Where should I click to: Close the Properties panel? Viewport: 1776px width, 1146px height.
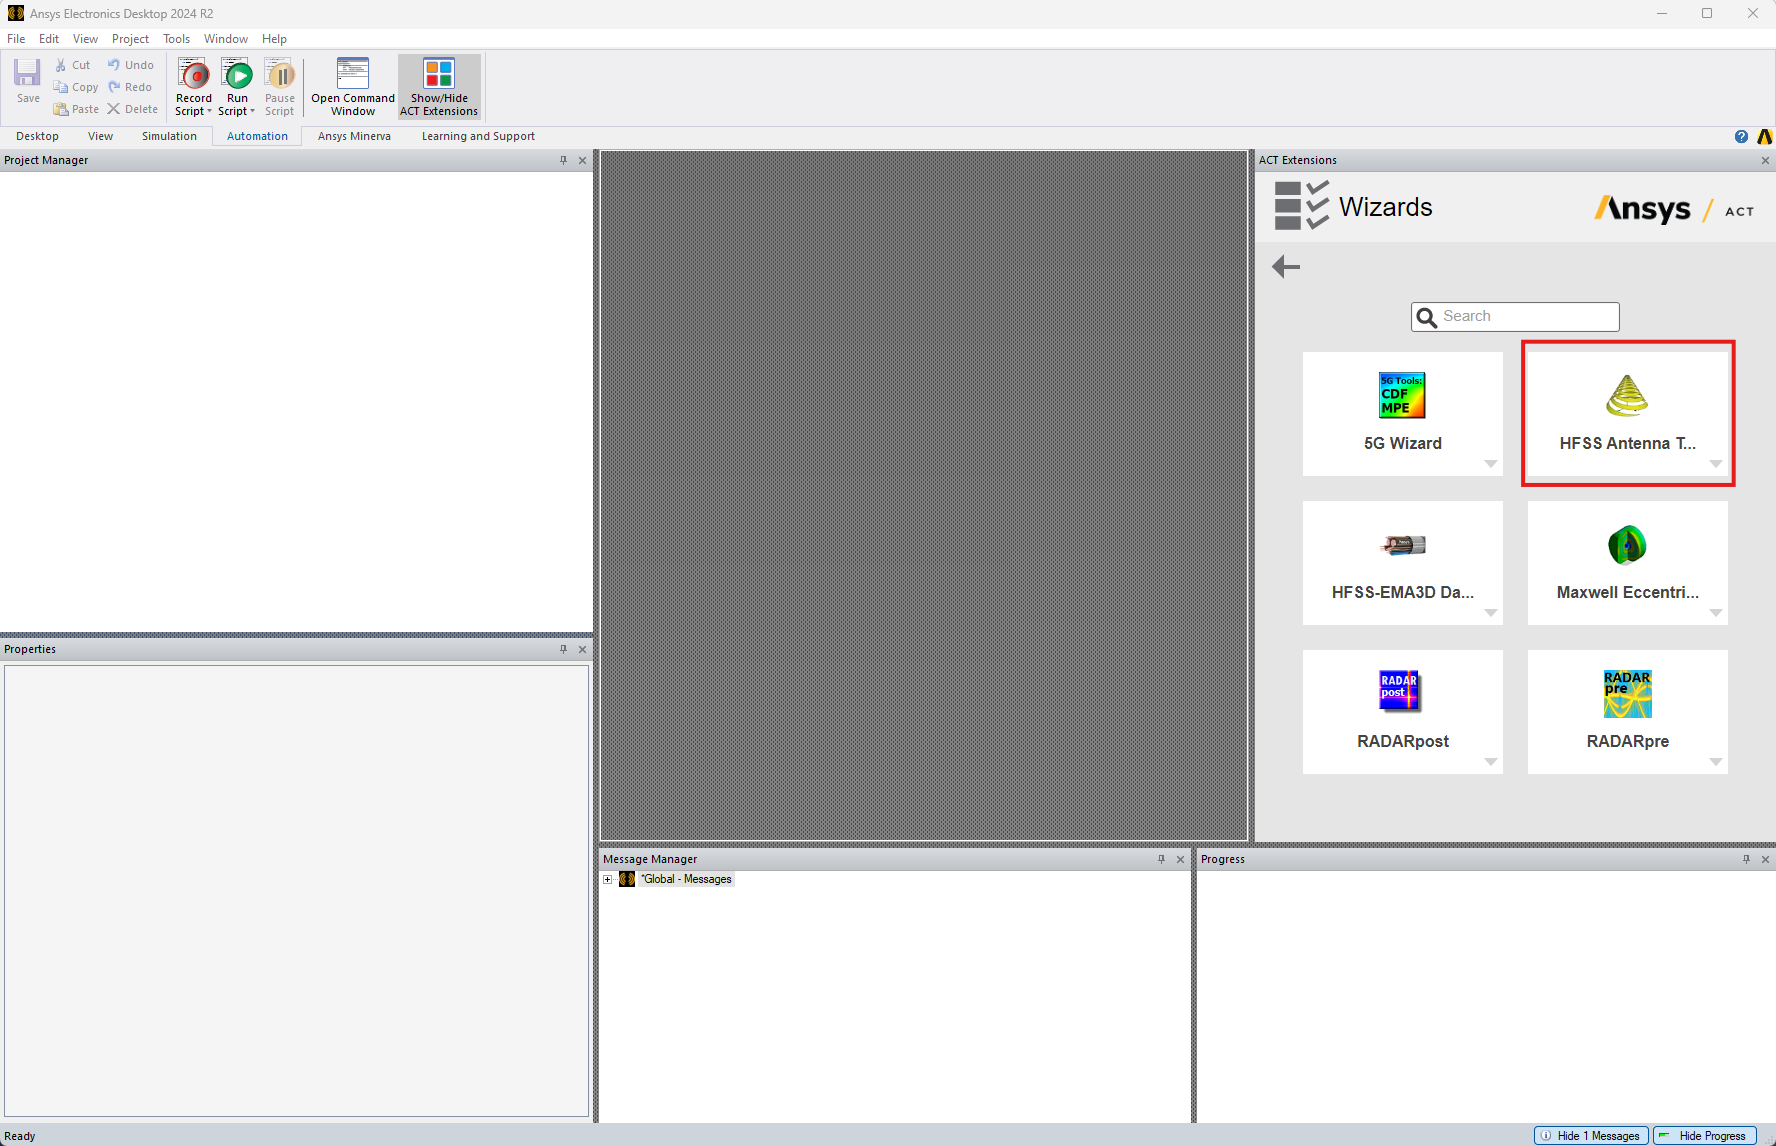pyautogui.click(x=583, y=649)
